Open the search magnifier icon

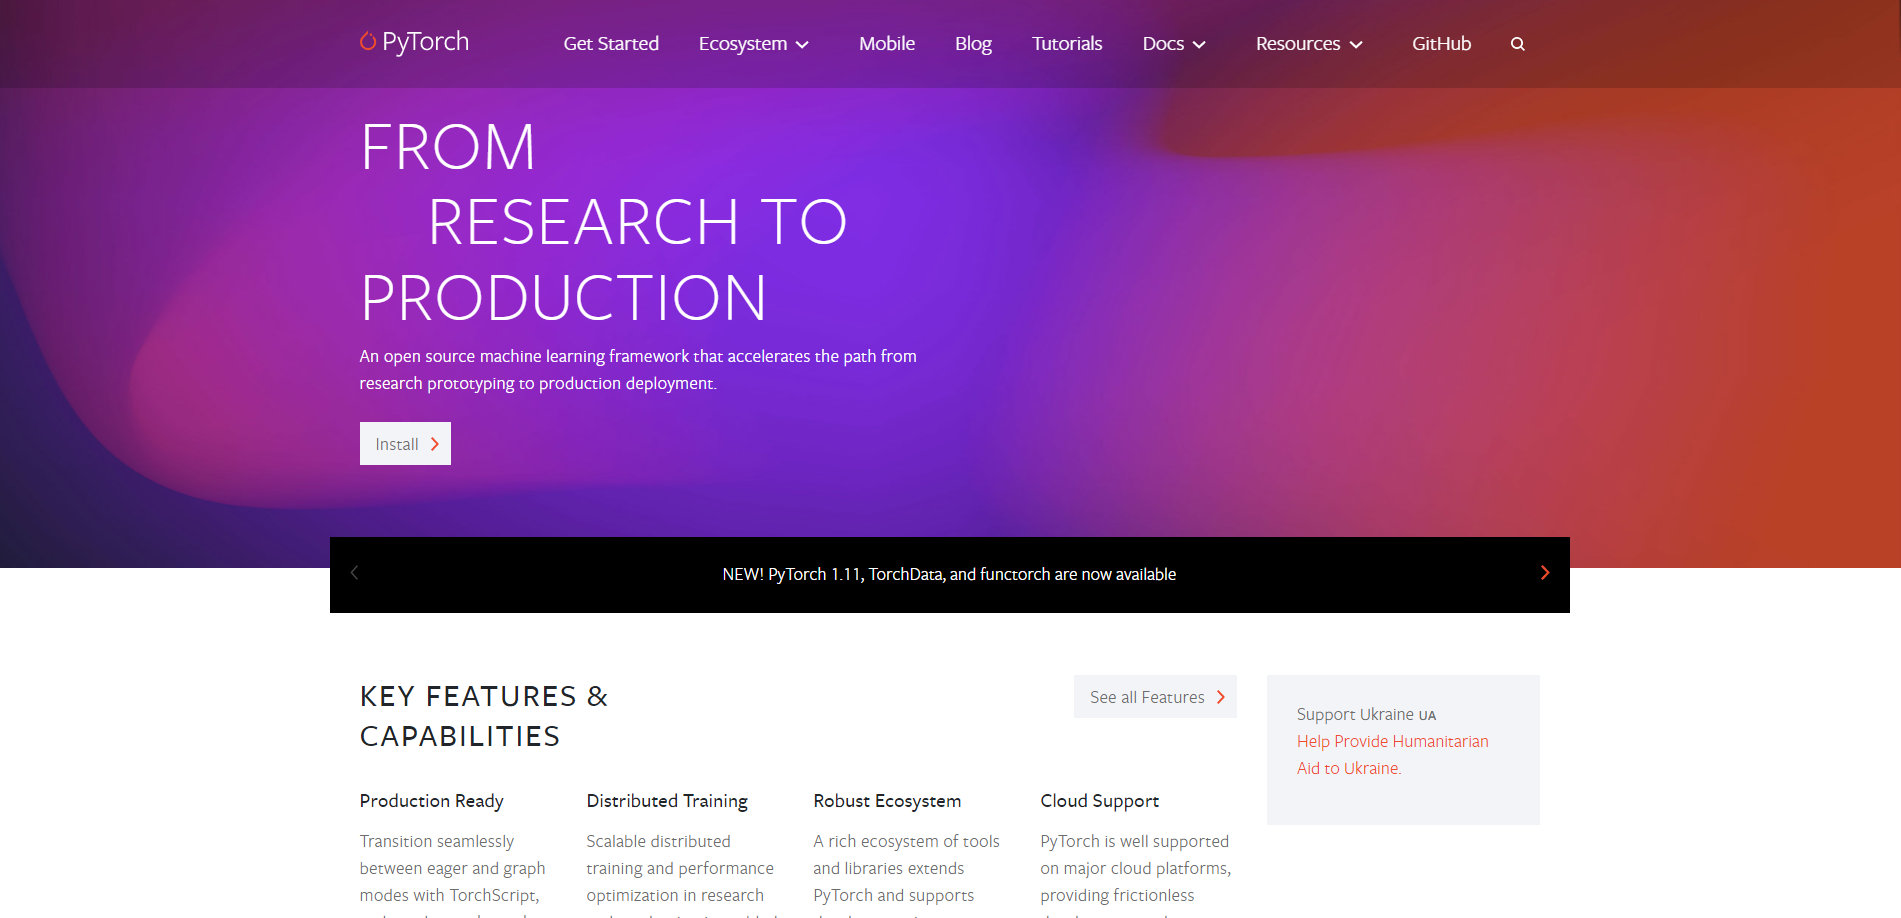[x=1517, y=44]
